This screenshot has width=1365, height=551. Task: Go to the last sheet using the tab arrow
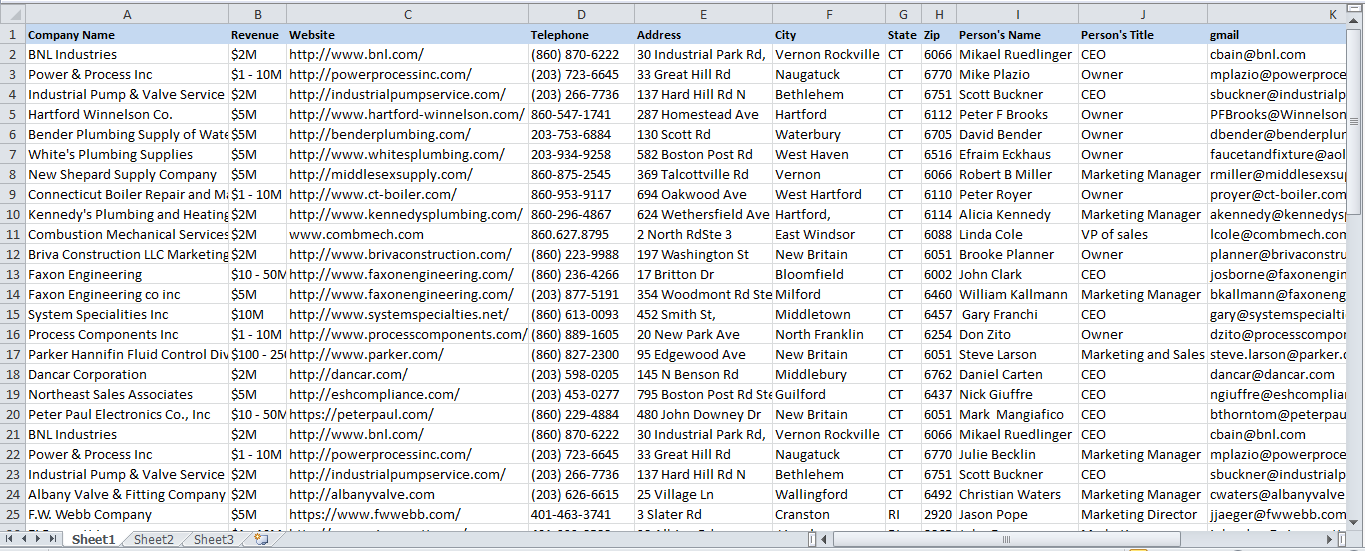[x=52, y=539]
